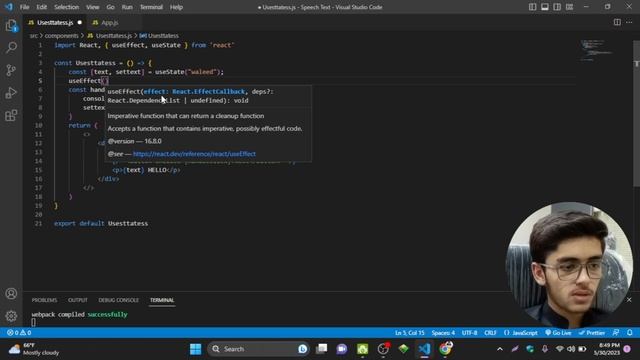640x360 pixels.
Task: Click the taskbar clock and date
Action: coord(607,349)
